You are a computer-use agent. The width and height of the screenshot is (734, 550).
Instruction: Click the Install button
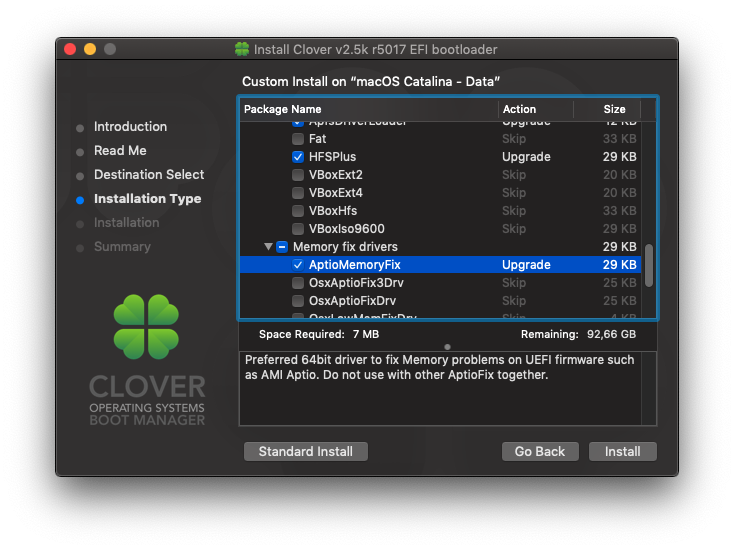coord(623,451)
